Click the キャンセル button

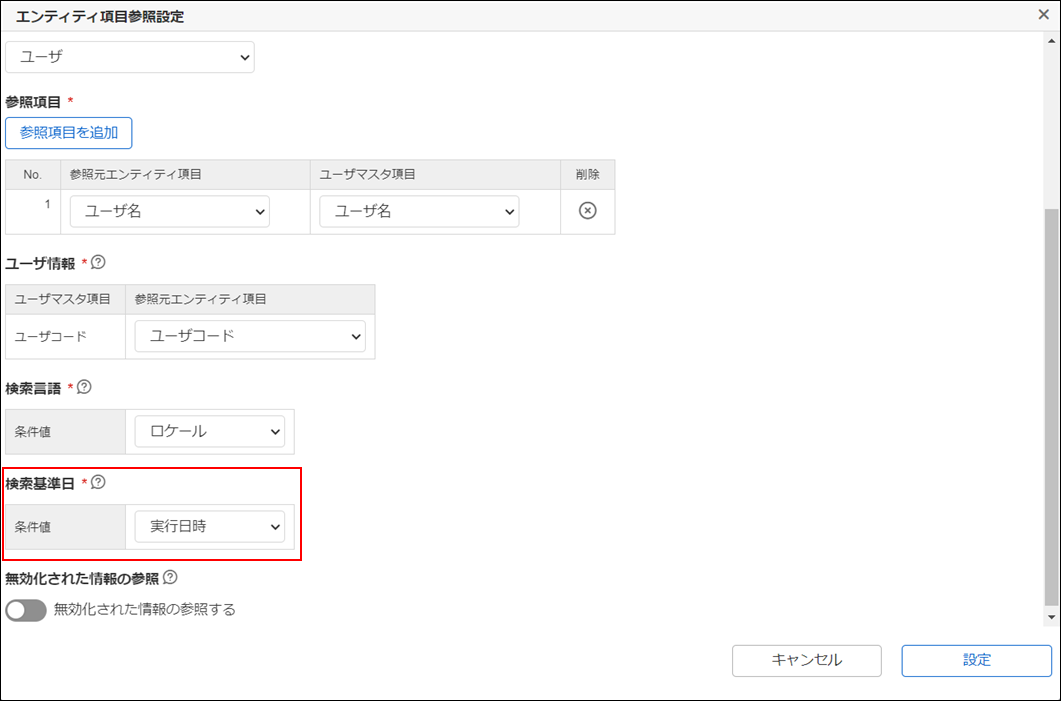point(807,660)
